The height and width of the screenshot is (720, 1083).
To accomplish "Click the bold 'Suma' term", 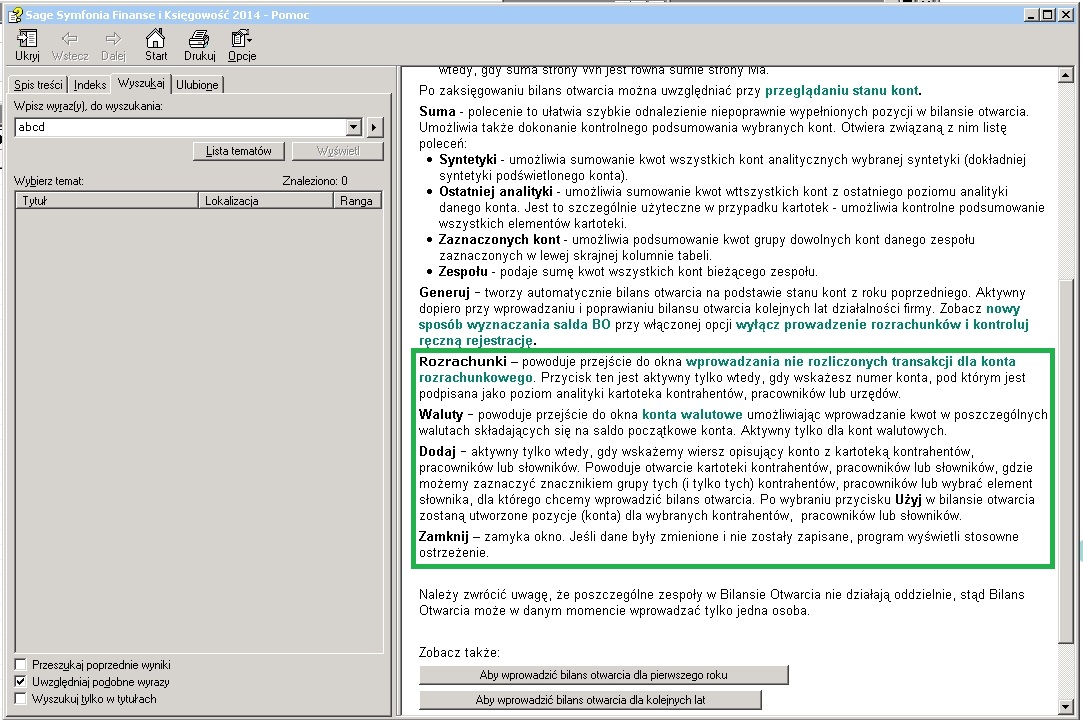I will click(437, 111).
